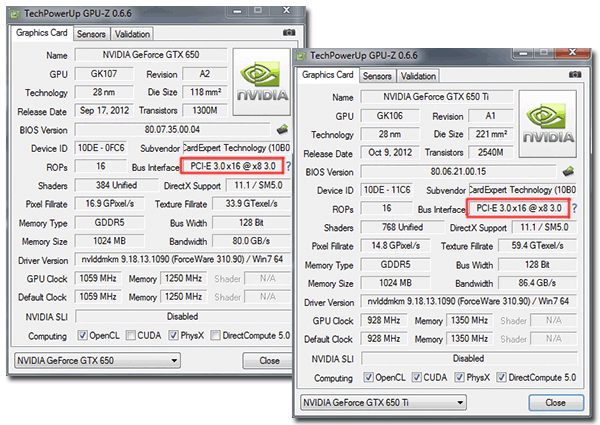Open the NVIDIA GeForce GTX 650 Ti card dropdown
The image size is (600, 425).
click(383, 402)
